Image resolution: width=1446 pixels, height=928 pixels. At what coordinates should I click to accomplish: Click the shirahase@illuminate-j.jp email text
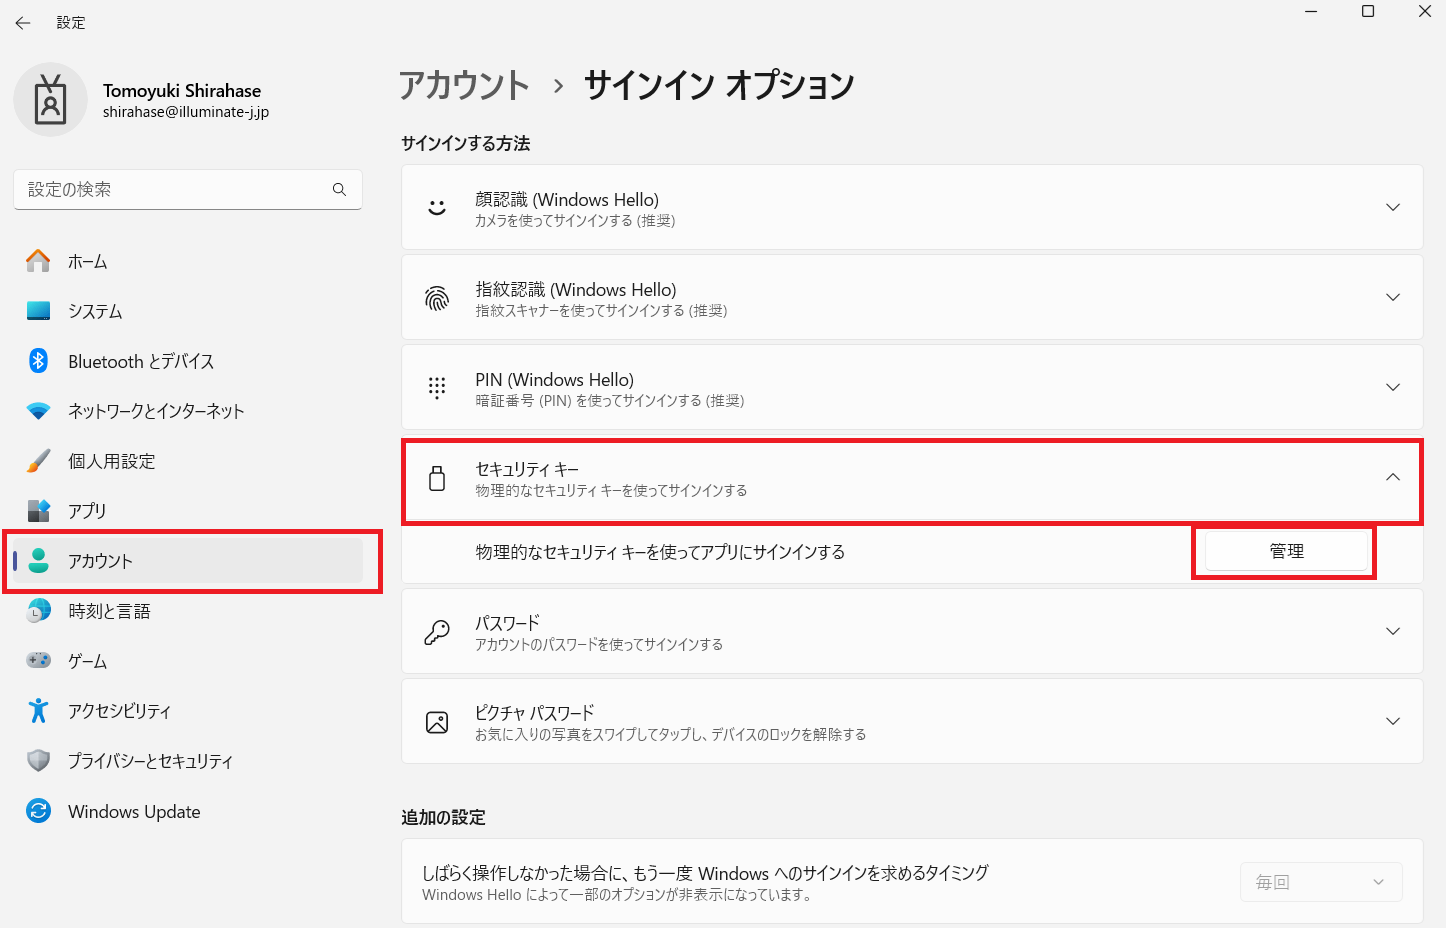[x=186, y=112]
